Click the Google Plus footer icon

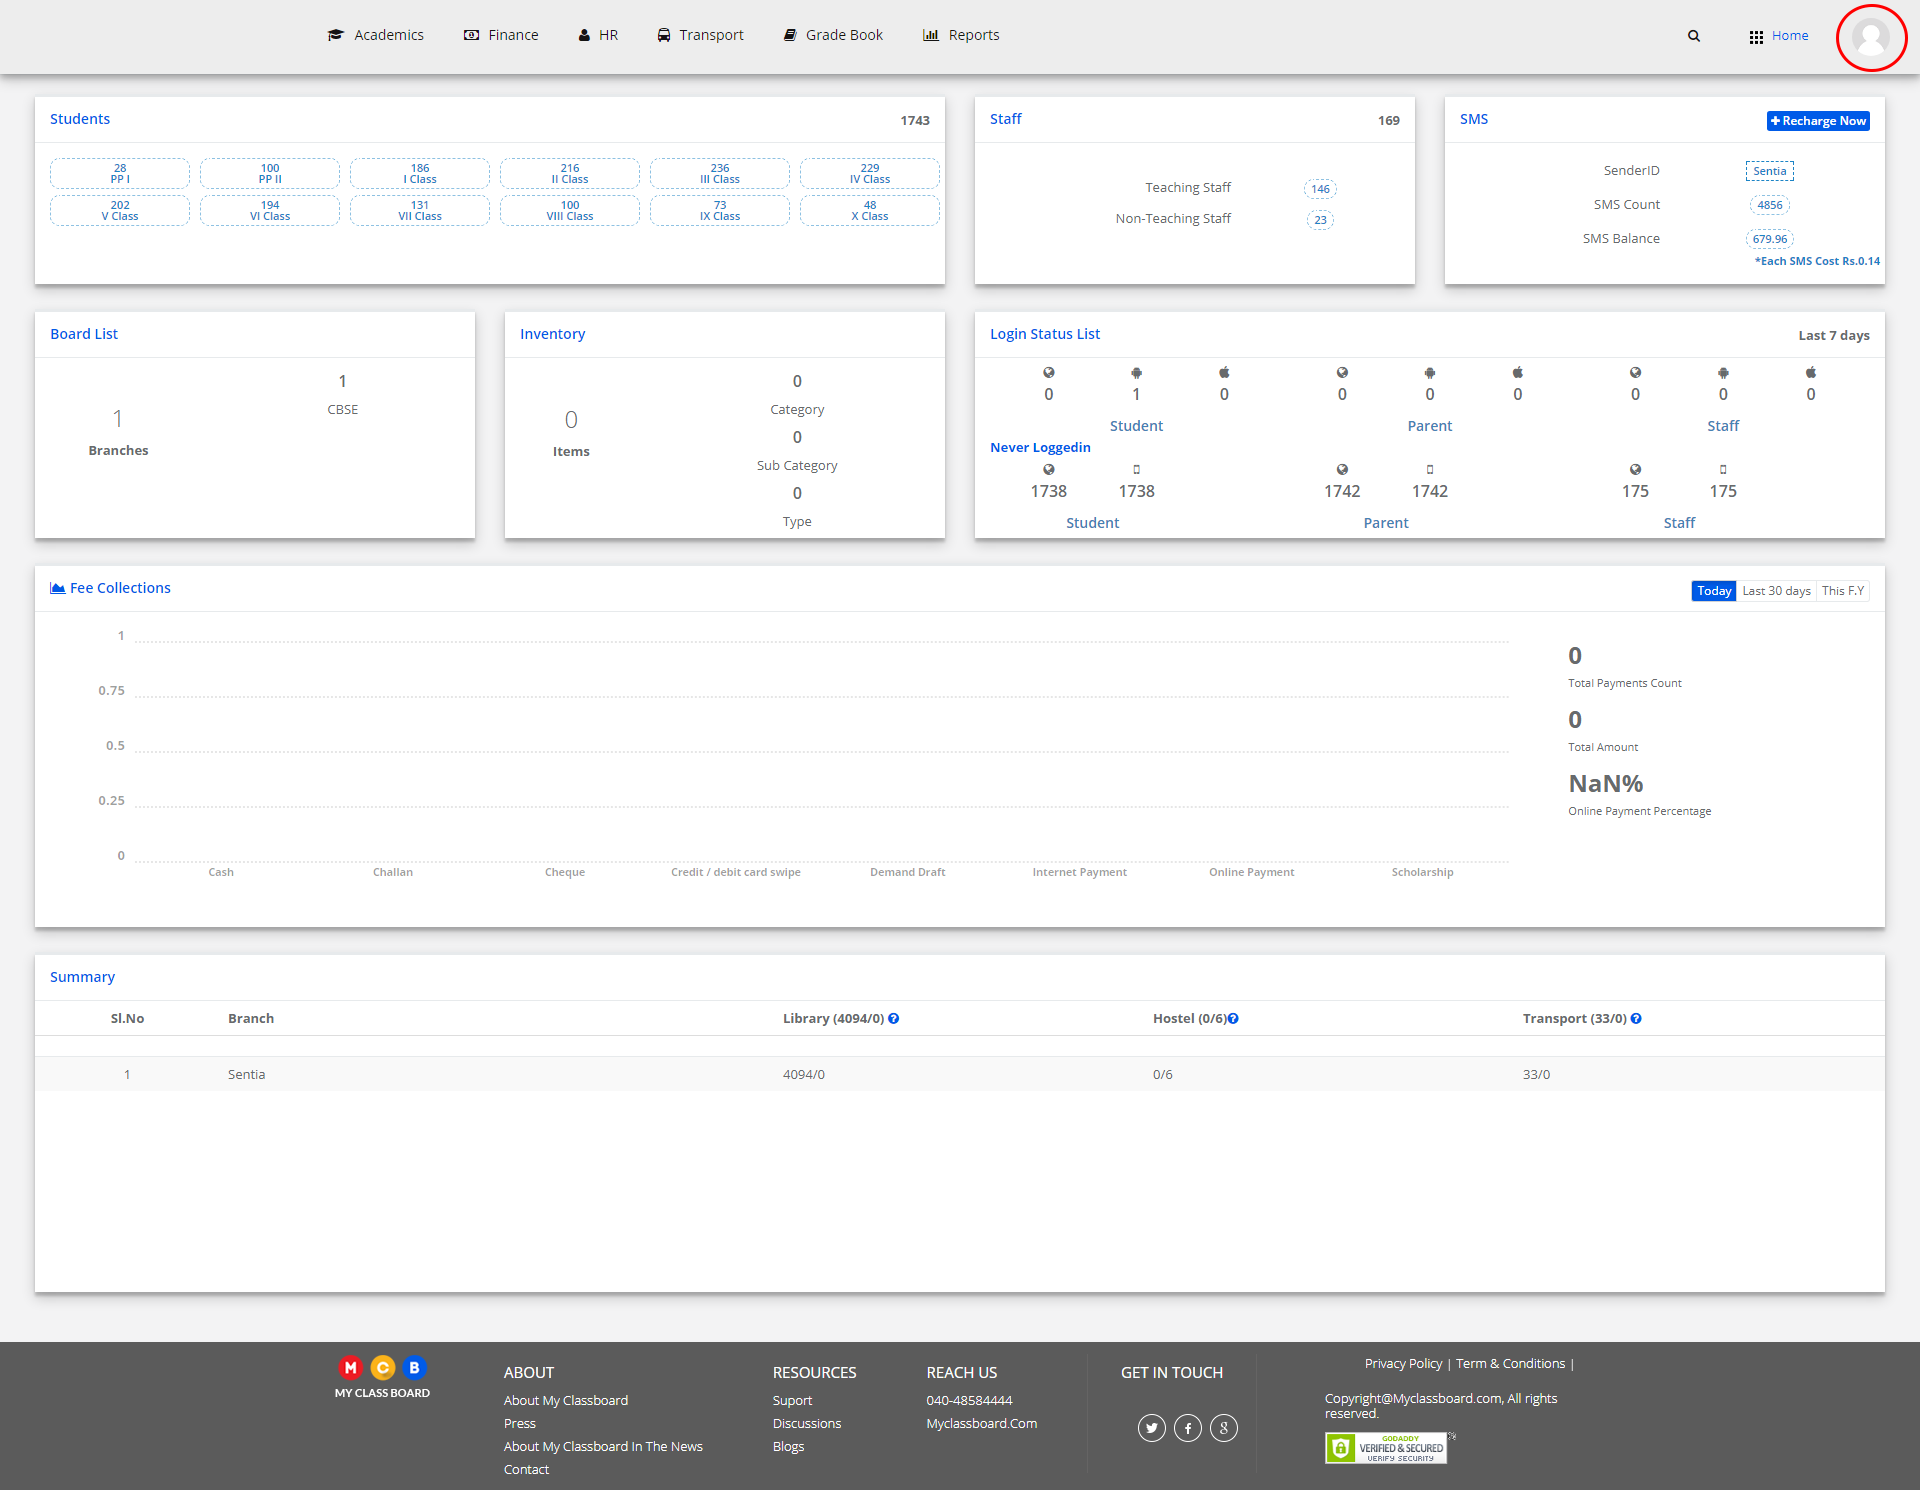click(1223, 1428)
